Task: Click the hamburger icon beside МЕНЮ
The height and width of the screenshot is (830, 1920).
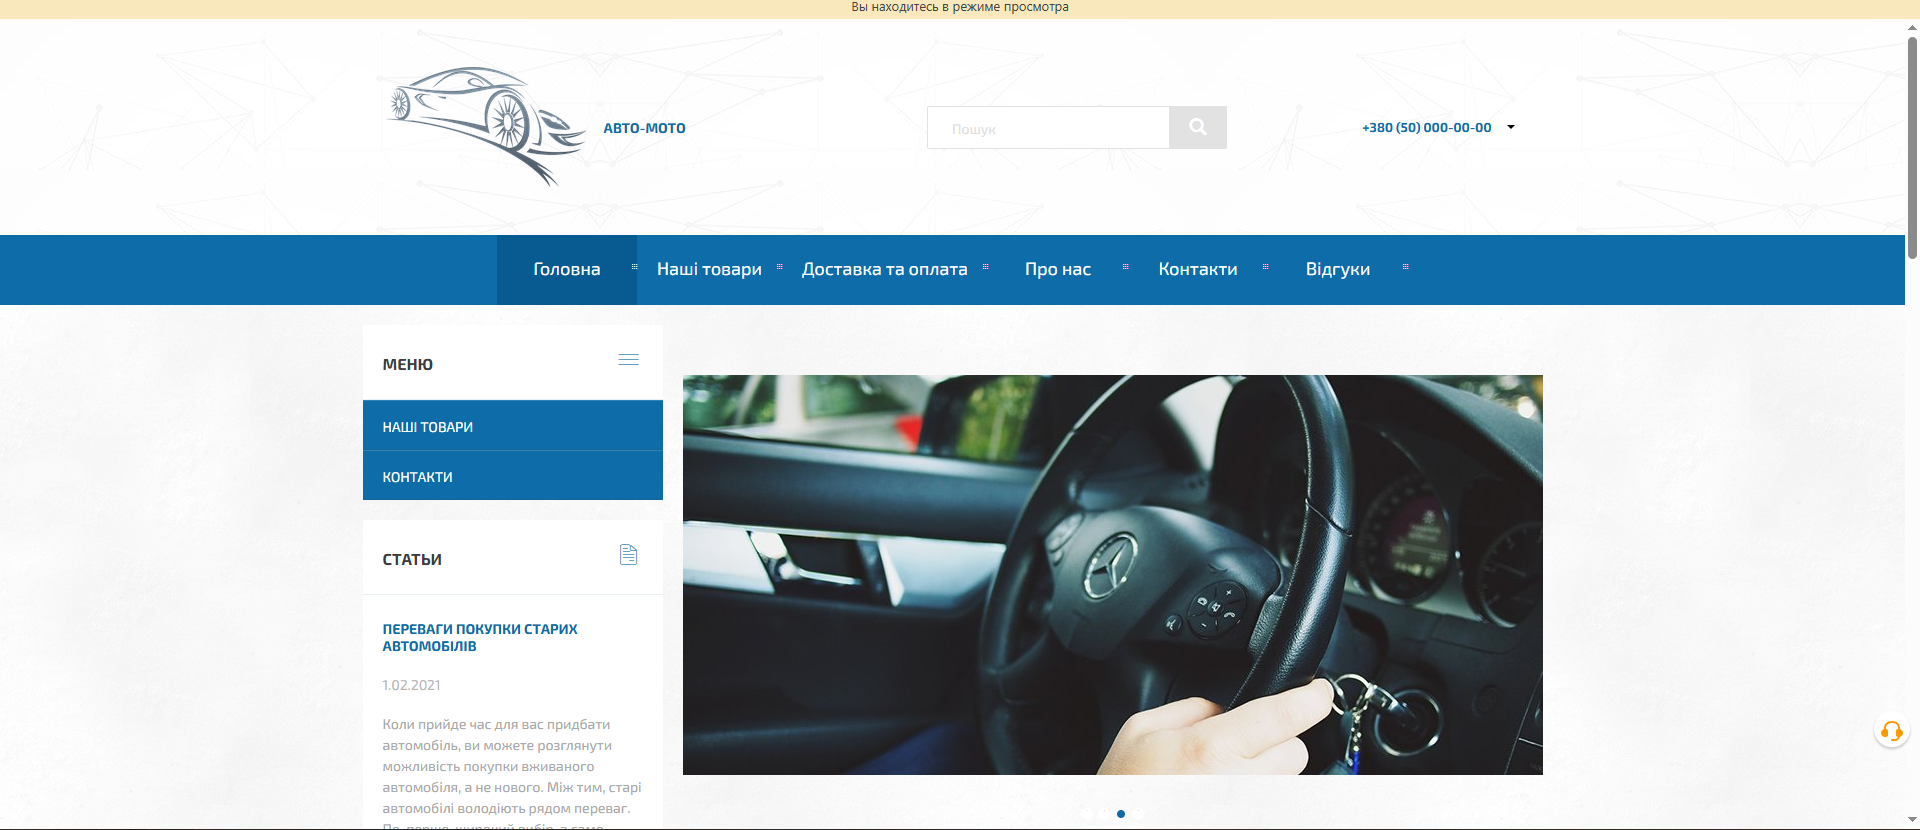Action: click(628, 360)
